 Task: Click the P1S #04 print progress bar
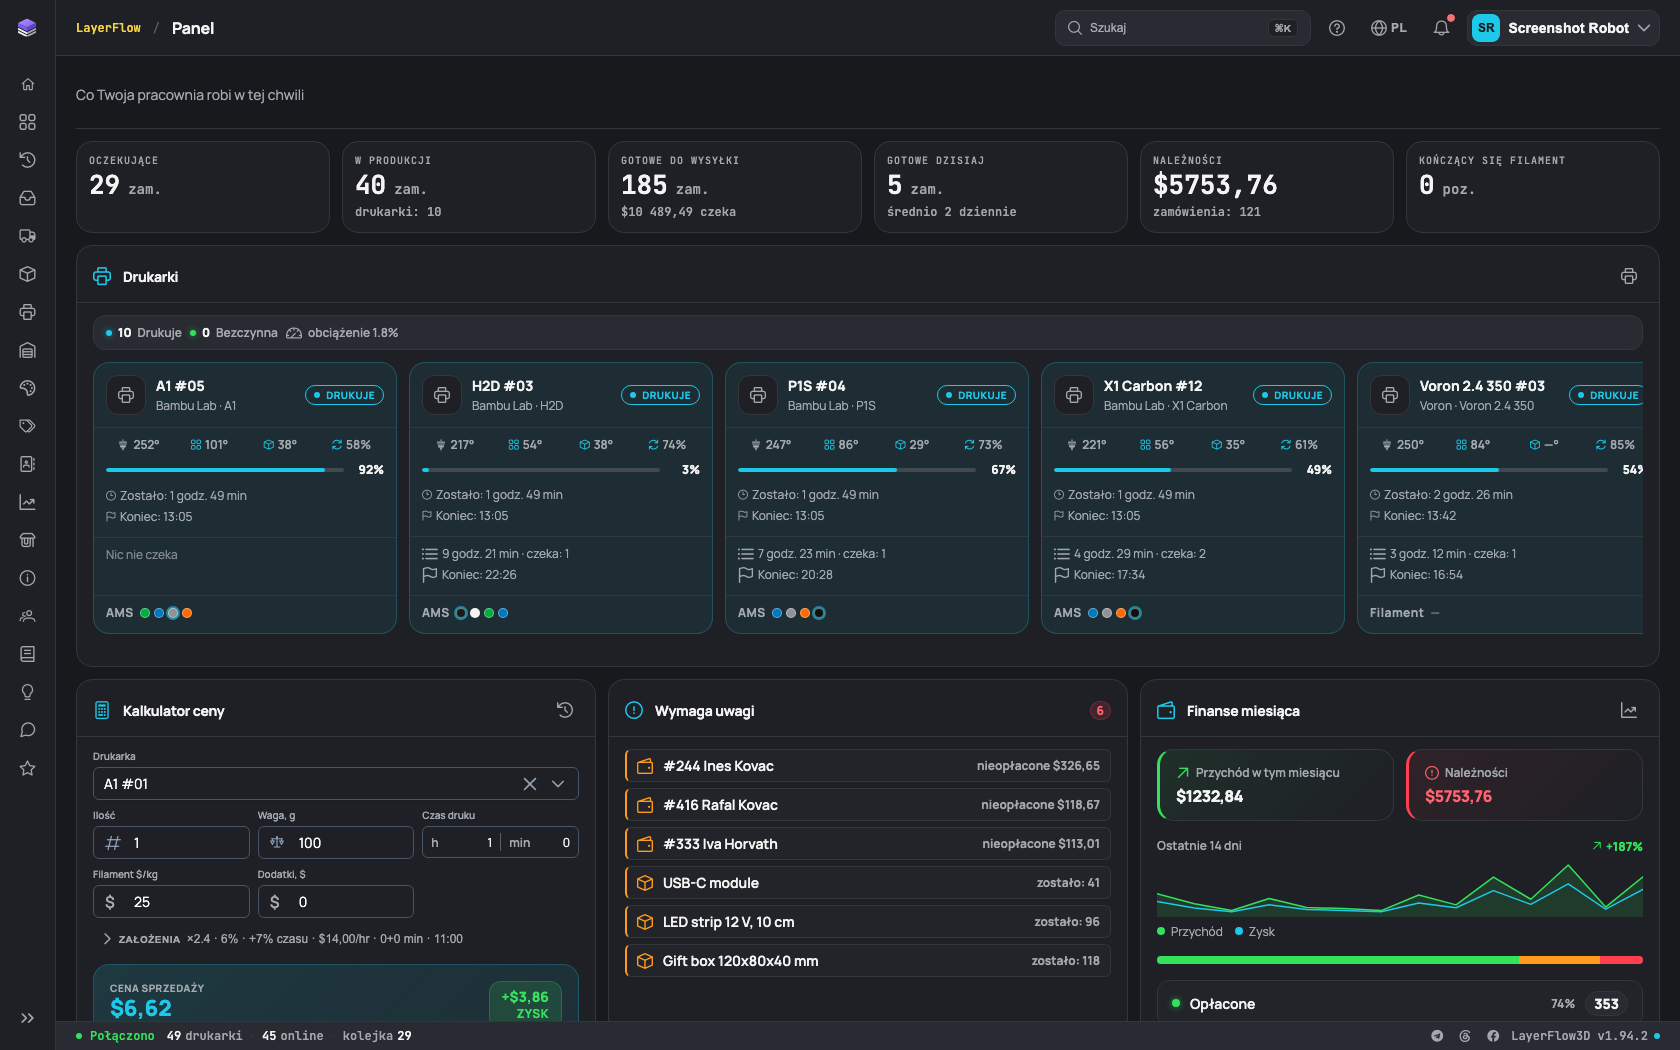point(857,470)
